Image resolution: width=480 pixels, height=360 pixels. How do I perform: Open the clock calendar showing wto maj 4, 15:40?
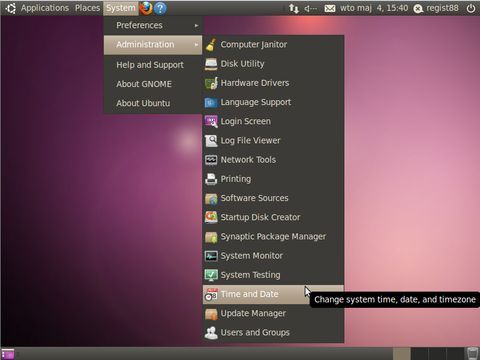pyautogui.click(x=374, y=8)
